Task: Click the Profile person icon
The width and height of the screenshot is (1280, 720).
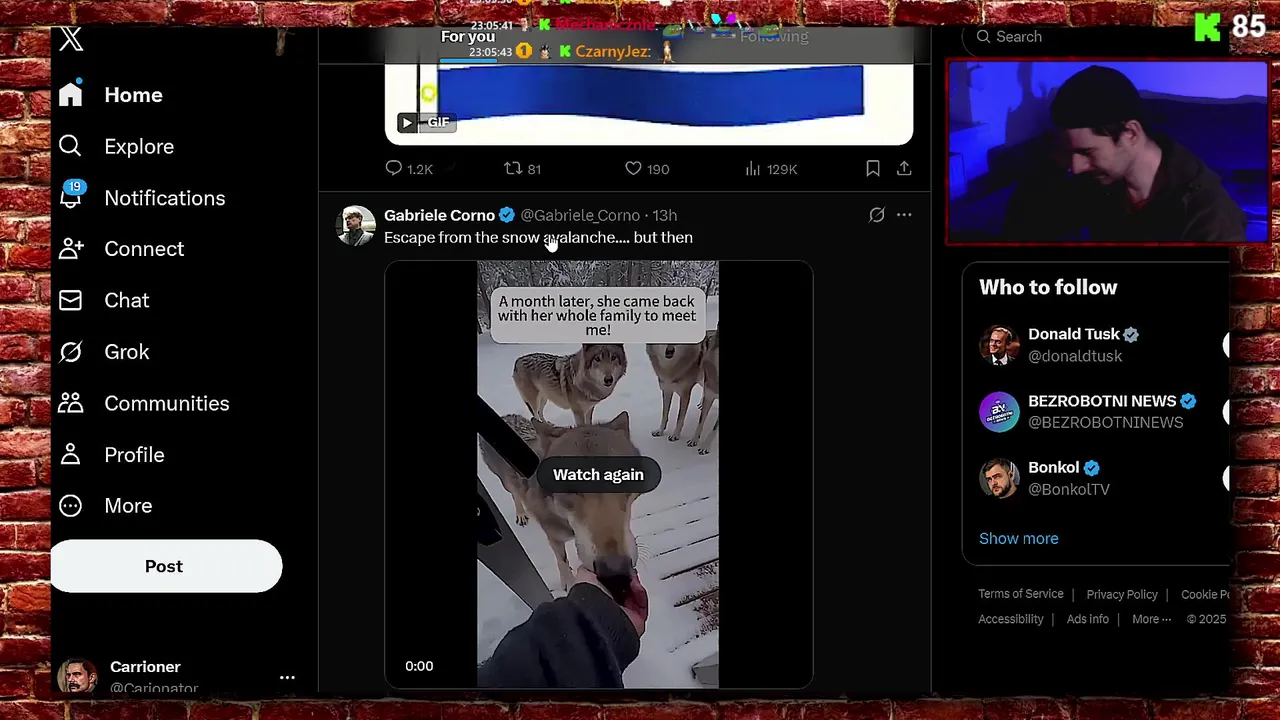Action: coord(70,454)
